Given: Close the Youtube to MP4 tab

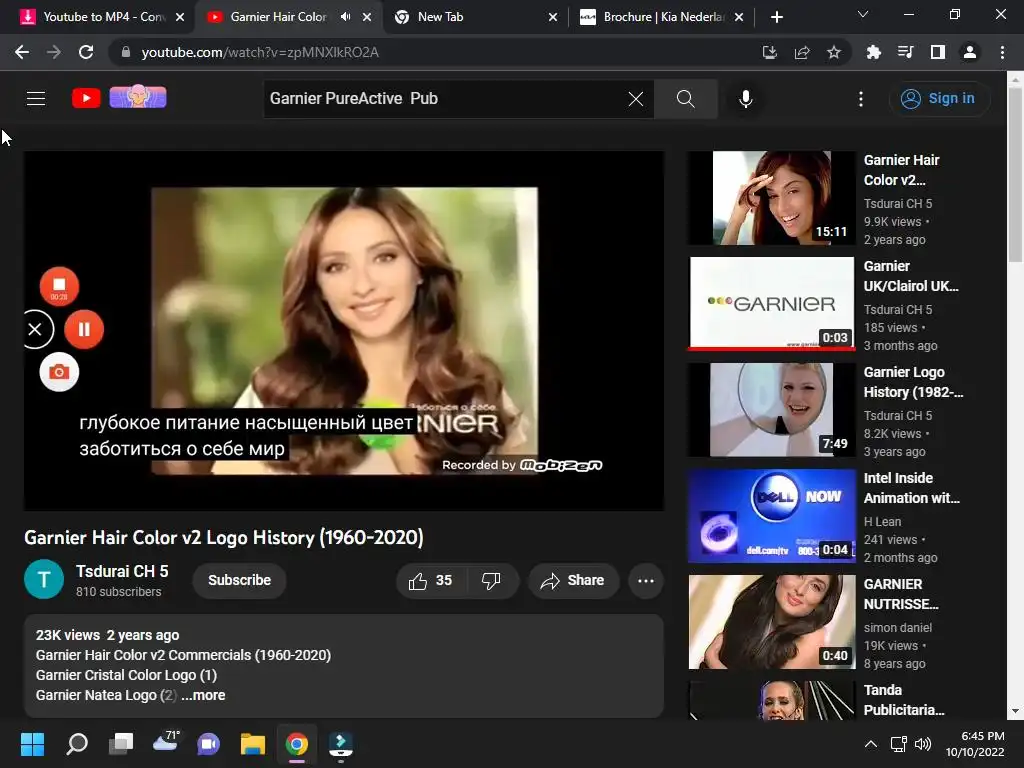Looking at the screenshot, I should [x=180, y=17].
